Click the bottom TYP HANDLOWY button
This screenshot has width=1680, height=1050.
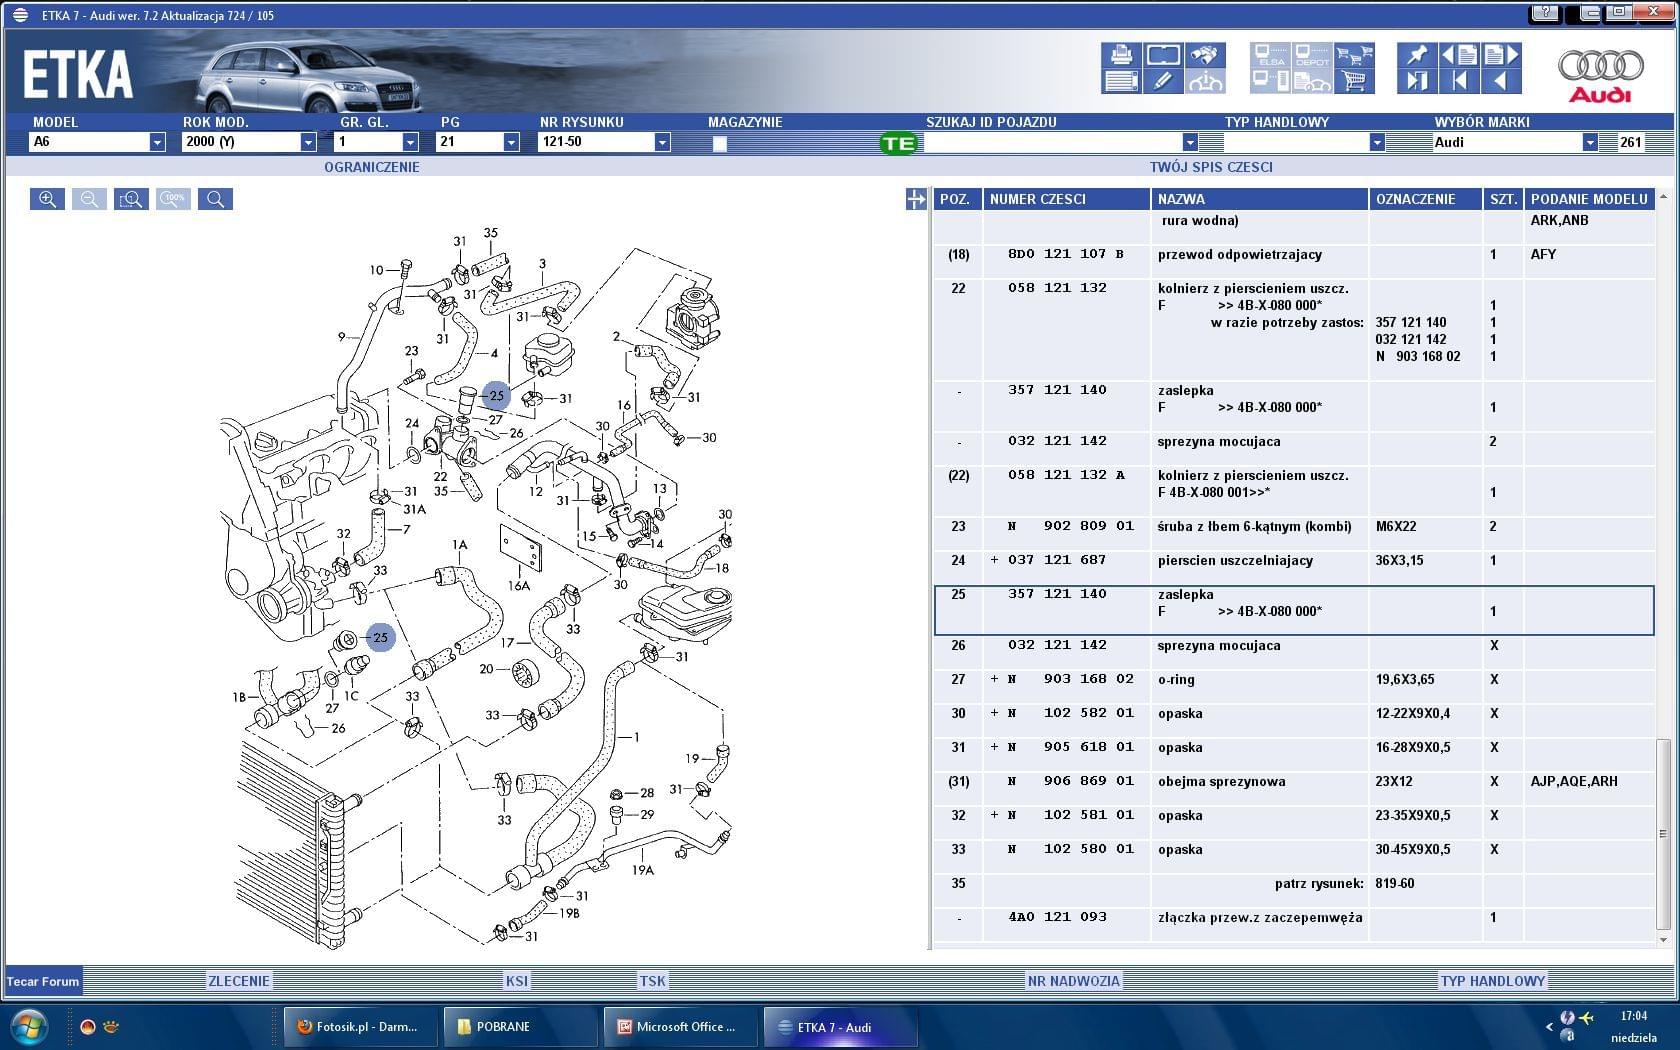1493,981
